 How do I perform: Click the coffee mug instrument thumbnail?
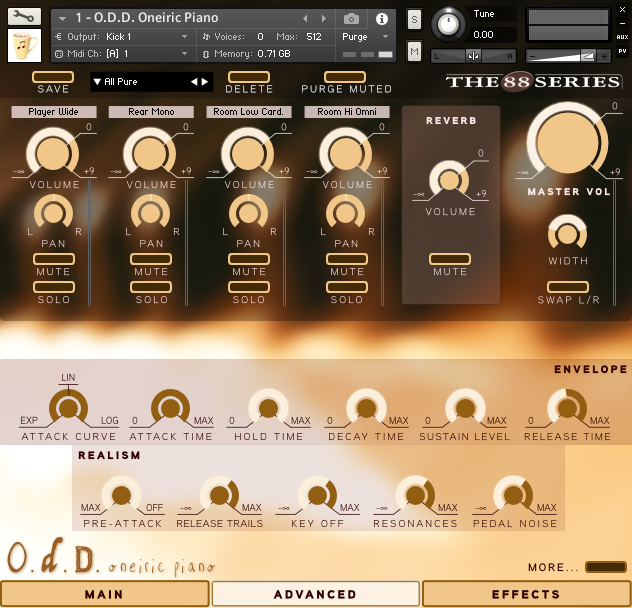coord(24,46)
